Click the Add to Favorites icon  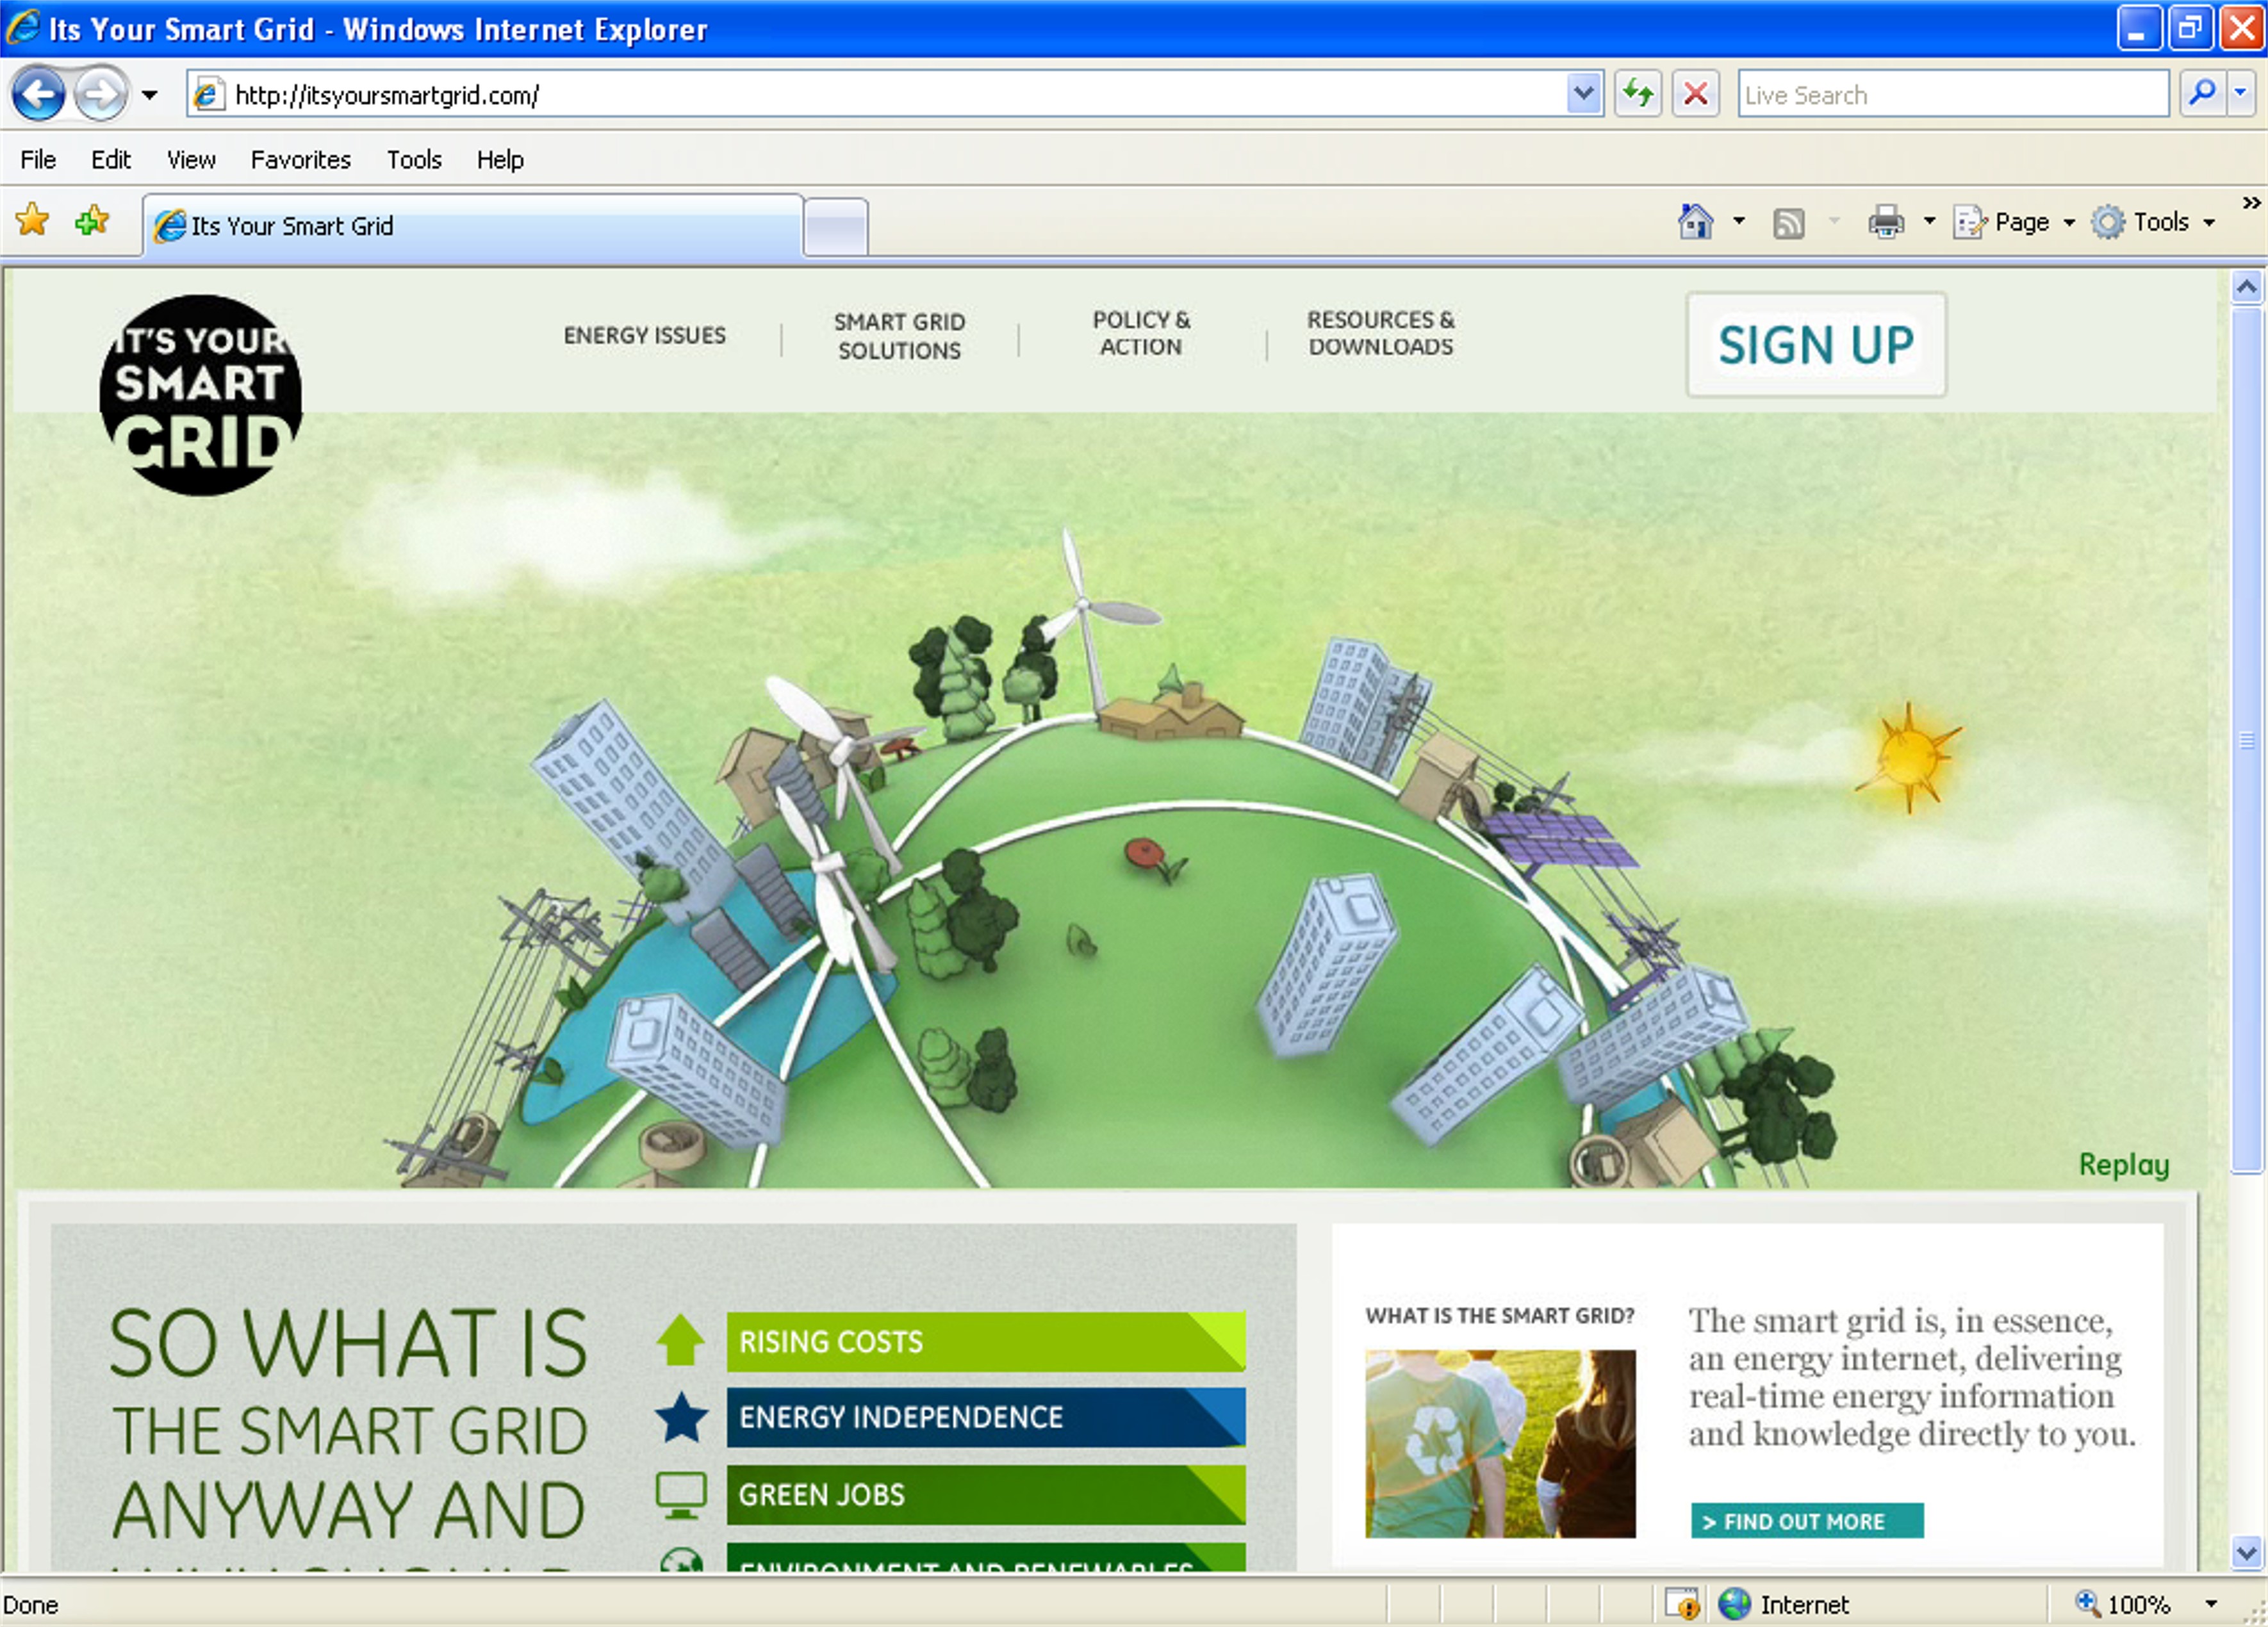[92, 220]
